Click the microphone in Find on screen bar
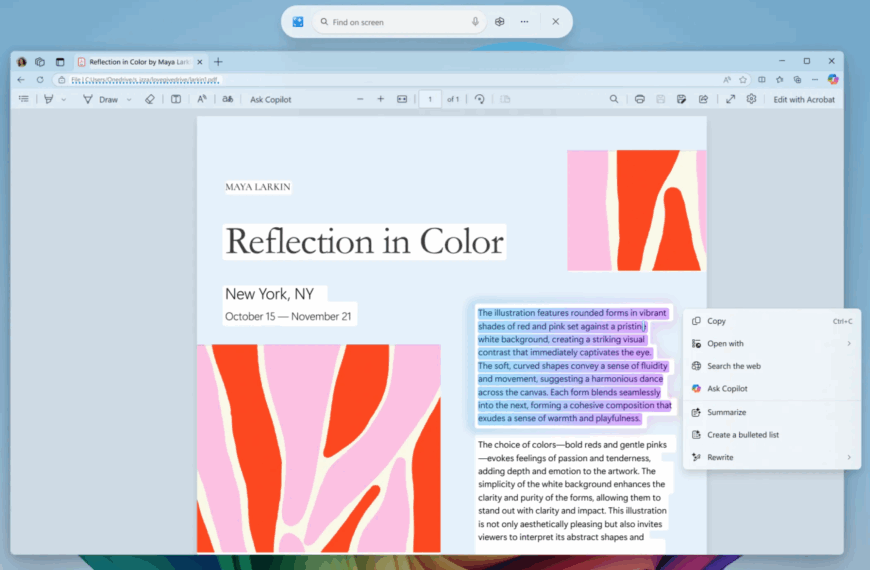The width and height of the screenshot is (870, 570). (x=476, y=22)
